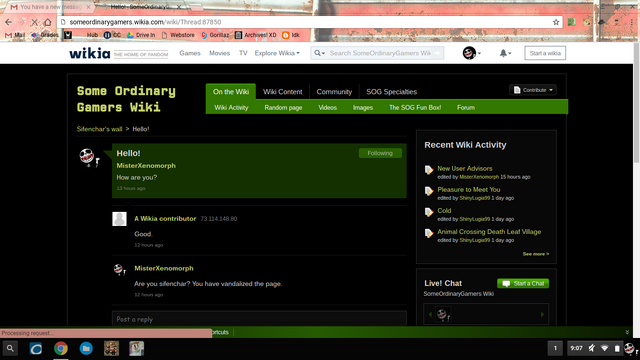The height and width of the screenshot is (360, 640).
Task: Open MisterXenomorph link on the reply
Action: click(x=164, y=268)
